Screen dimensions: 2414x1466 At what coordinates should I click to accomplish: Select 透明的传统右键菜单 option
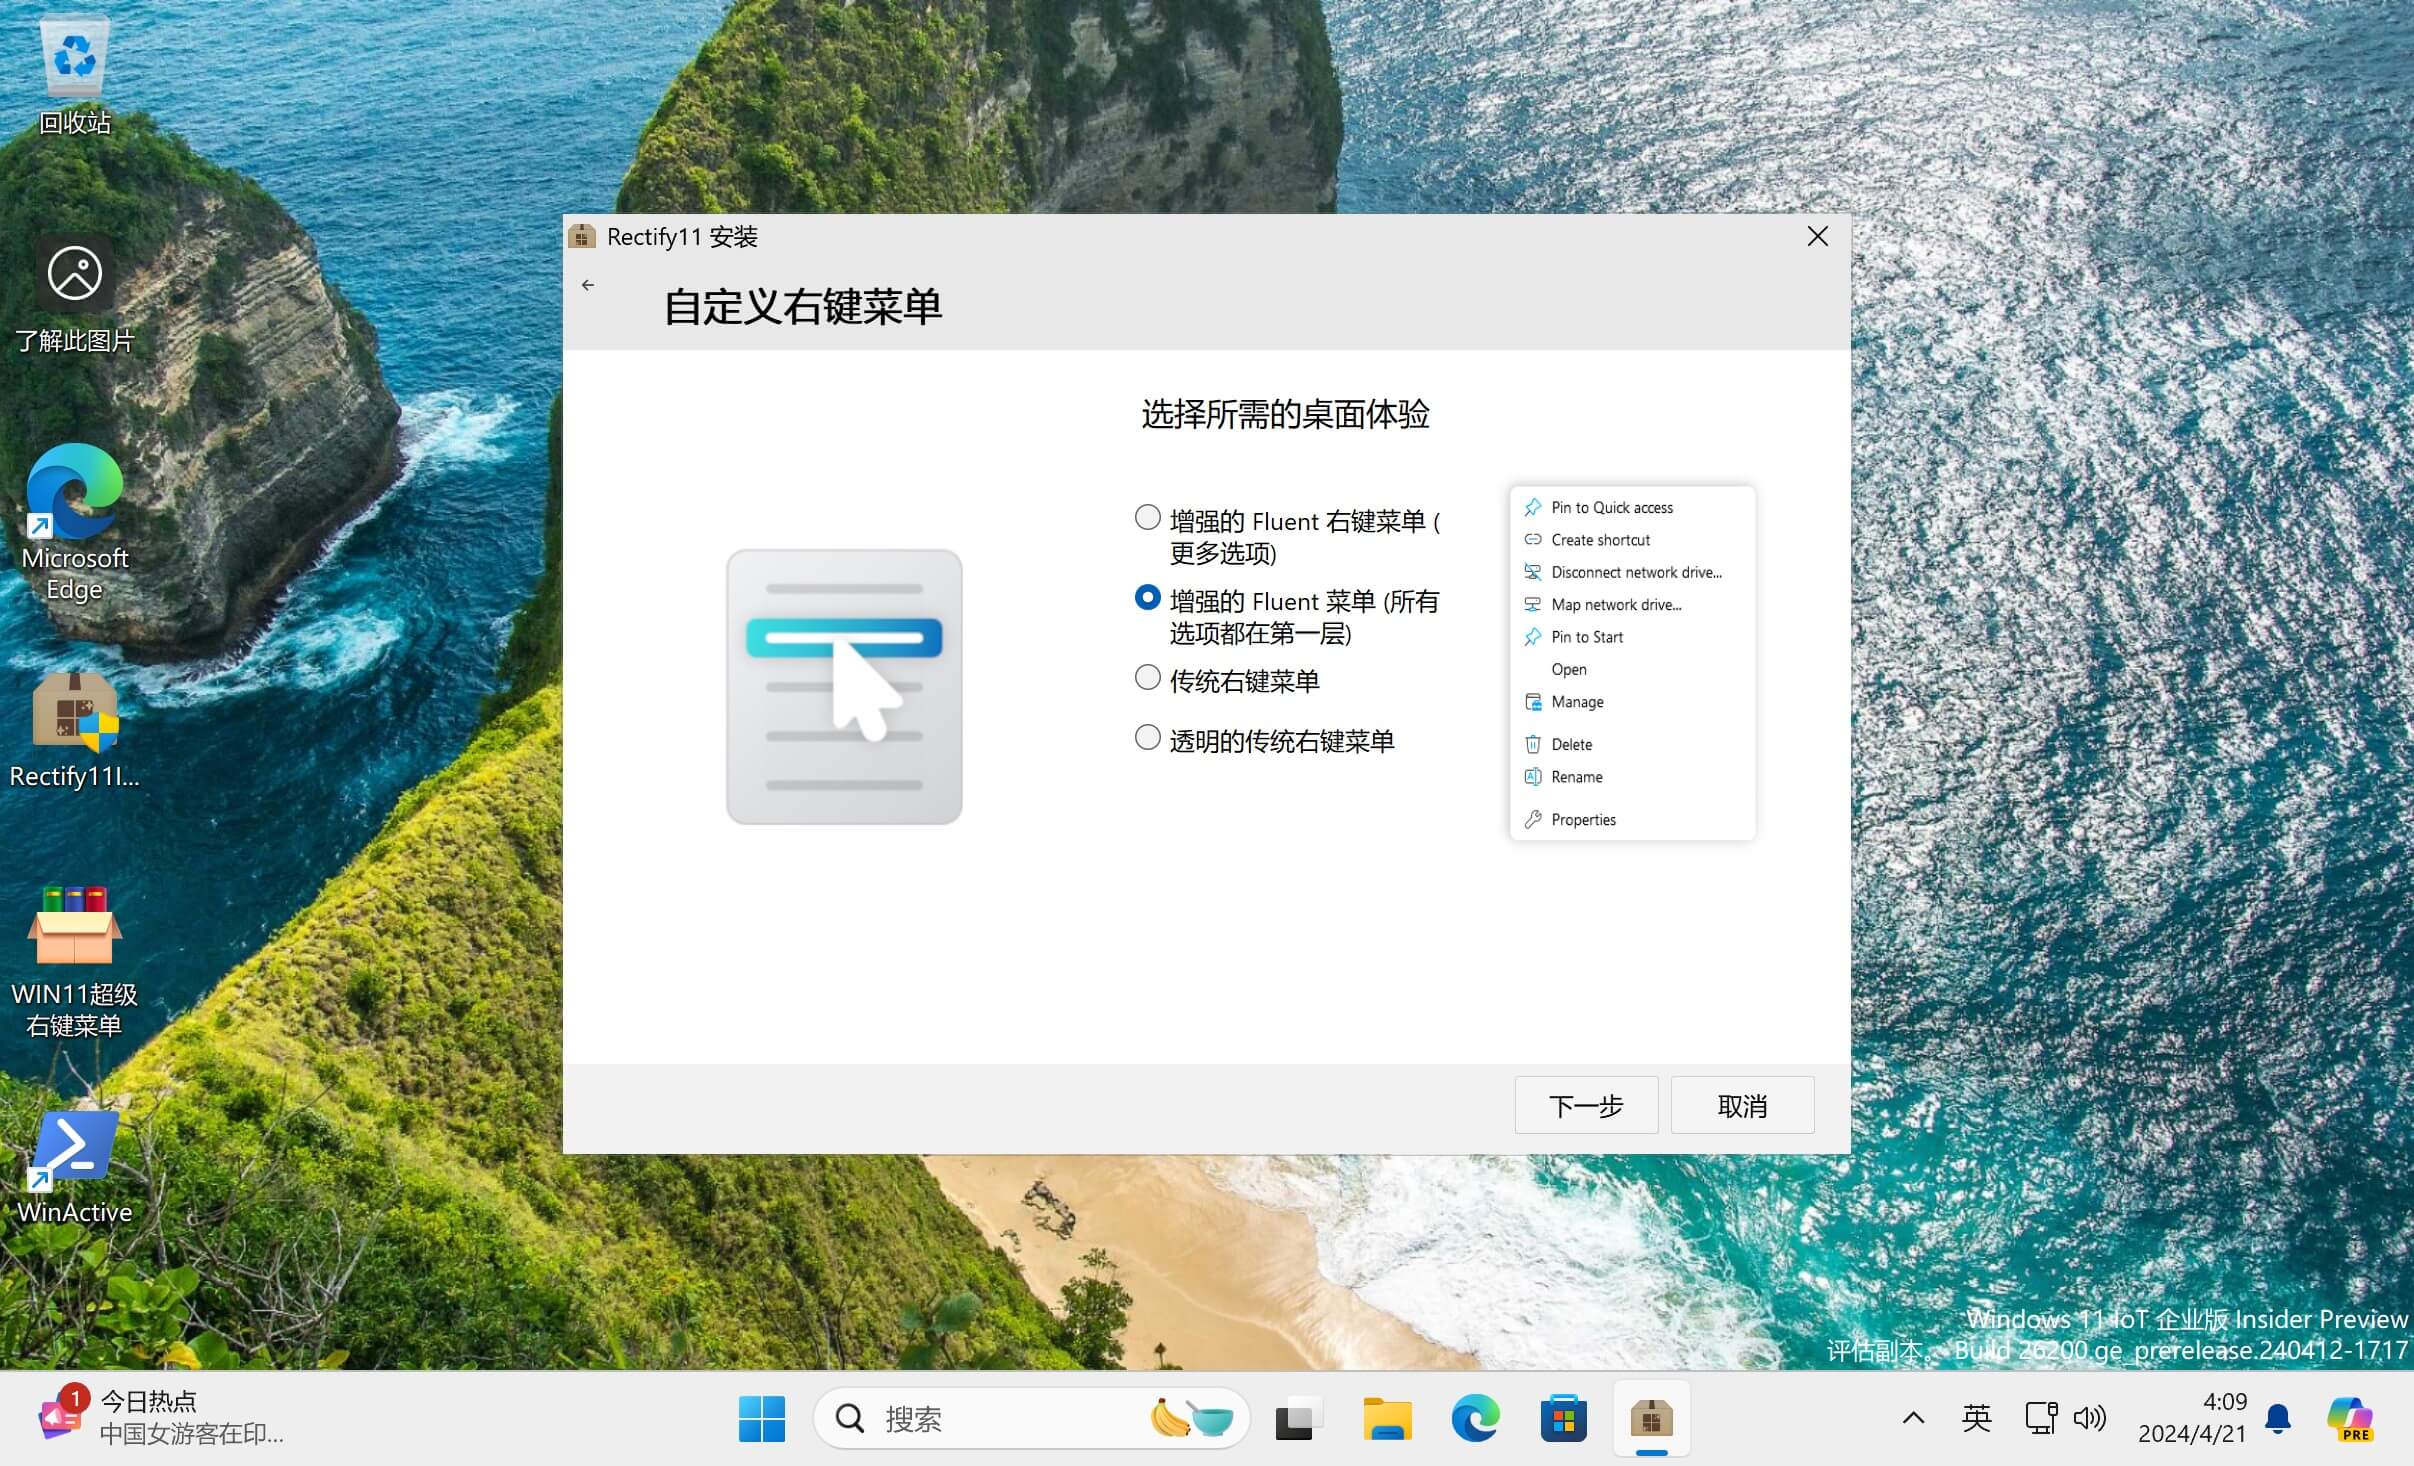[1147, 740]
